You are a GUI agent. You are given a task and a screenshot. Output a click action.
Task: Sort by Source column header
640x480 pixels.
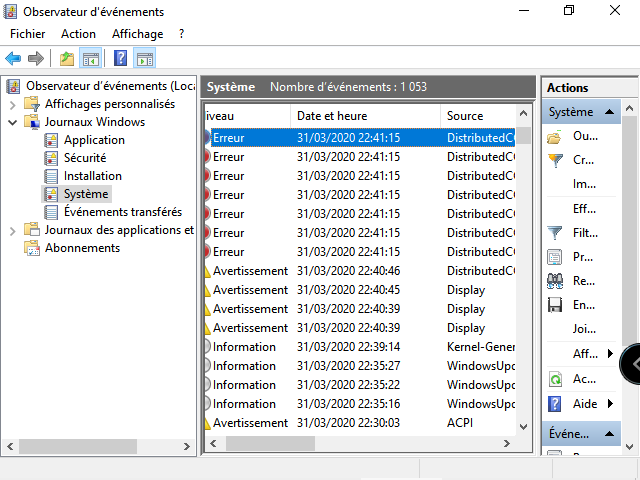[x=478, y=116]
